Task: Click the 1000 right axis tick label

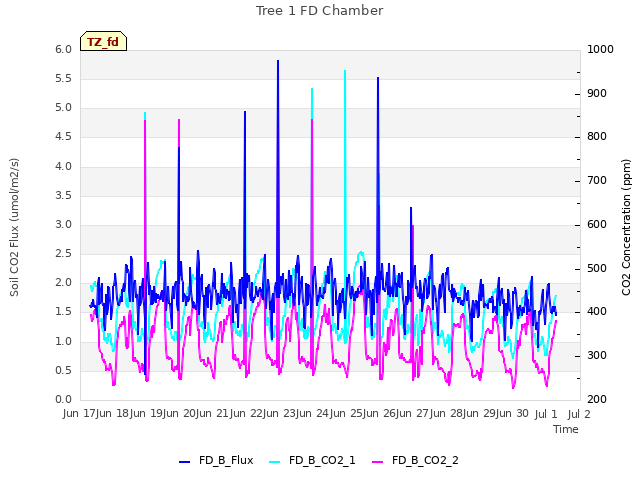Action: (x=600, y=49)
